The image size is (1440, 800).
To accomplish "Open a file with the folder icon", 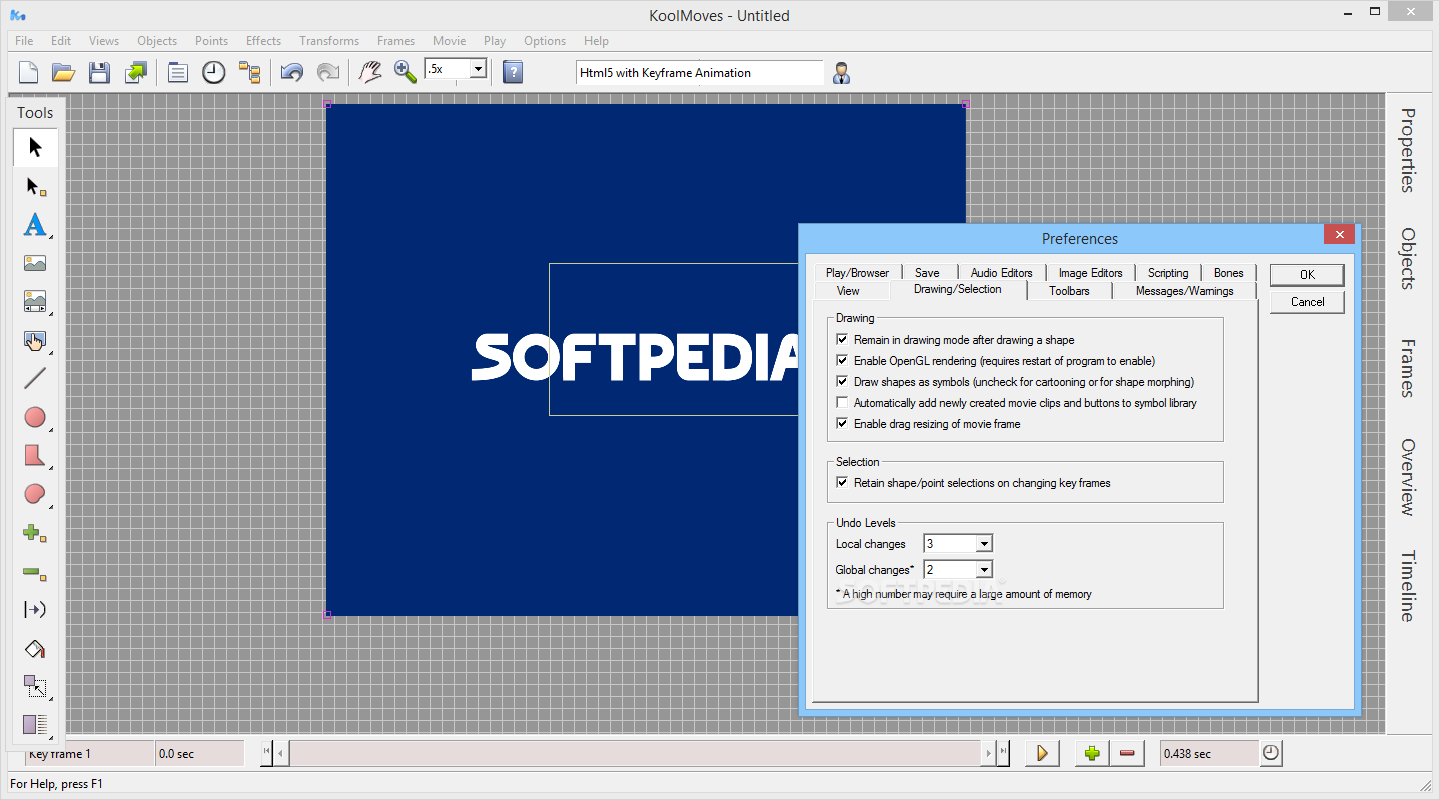I will [x=63, y=72].
